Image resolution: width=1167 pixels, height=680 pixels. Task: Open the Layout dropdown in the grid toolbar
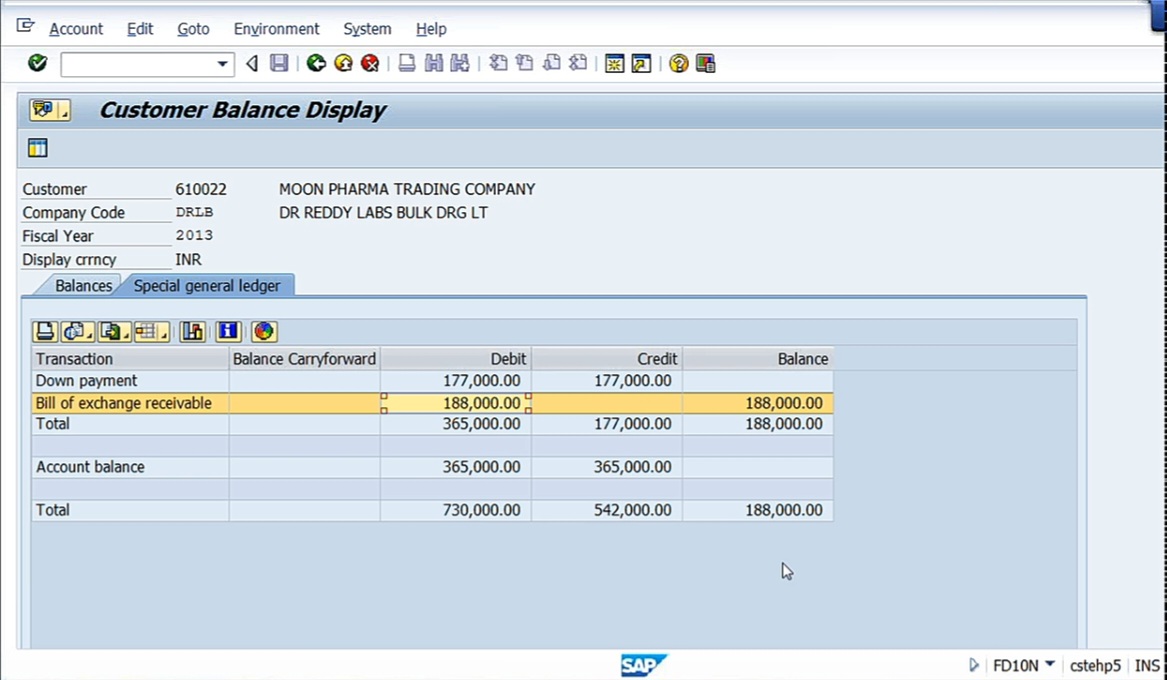click(x=152, y=331)
